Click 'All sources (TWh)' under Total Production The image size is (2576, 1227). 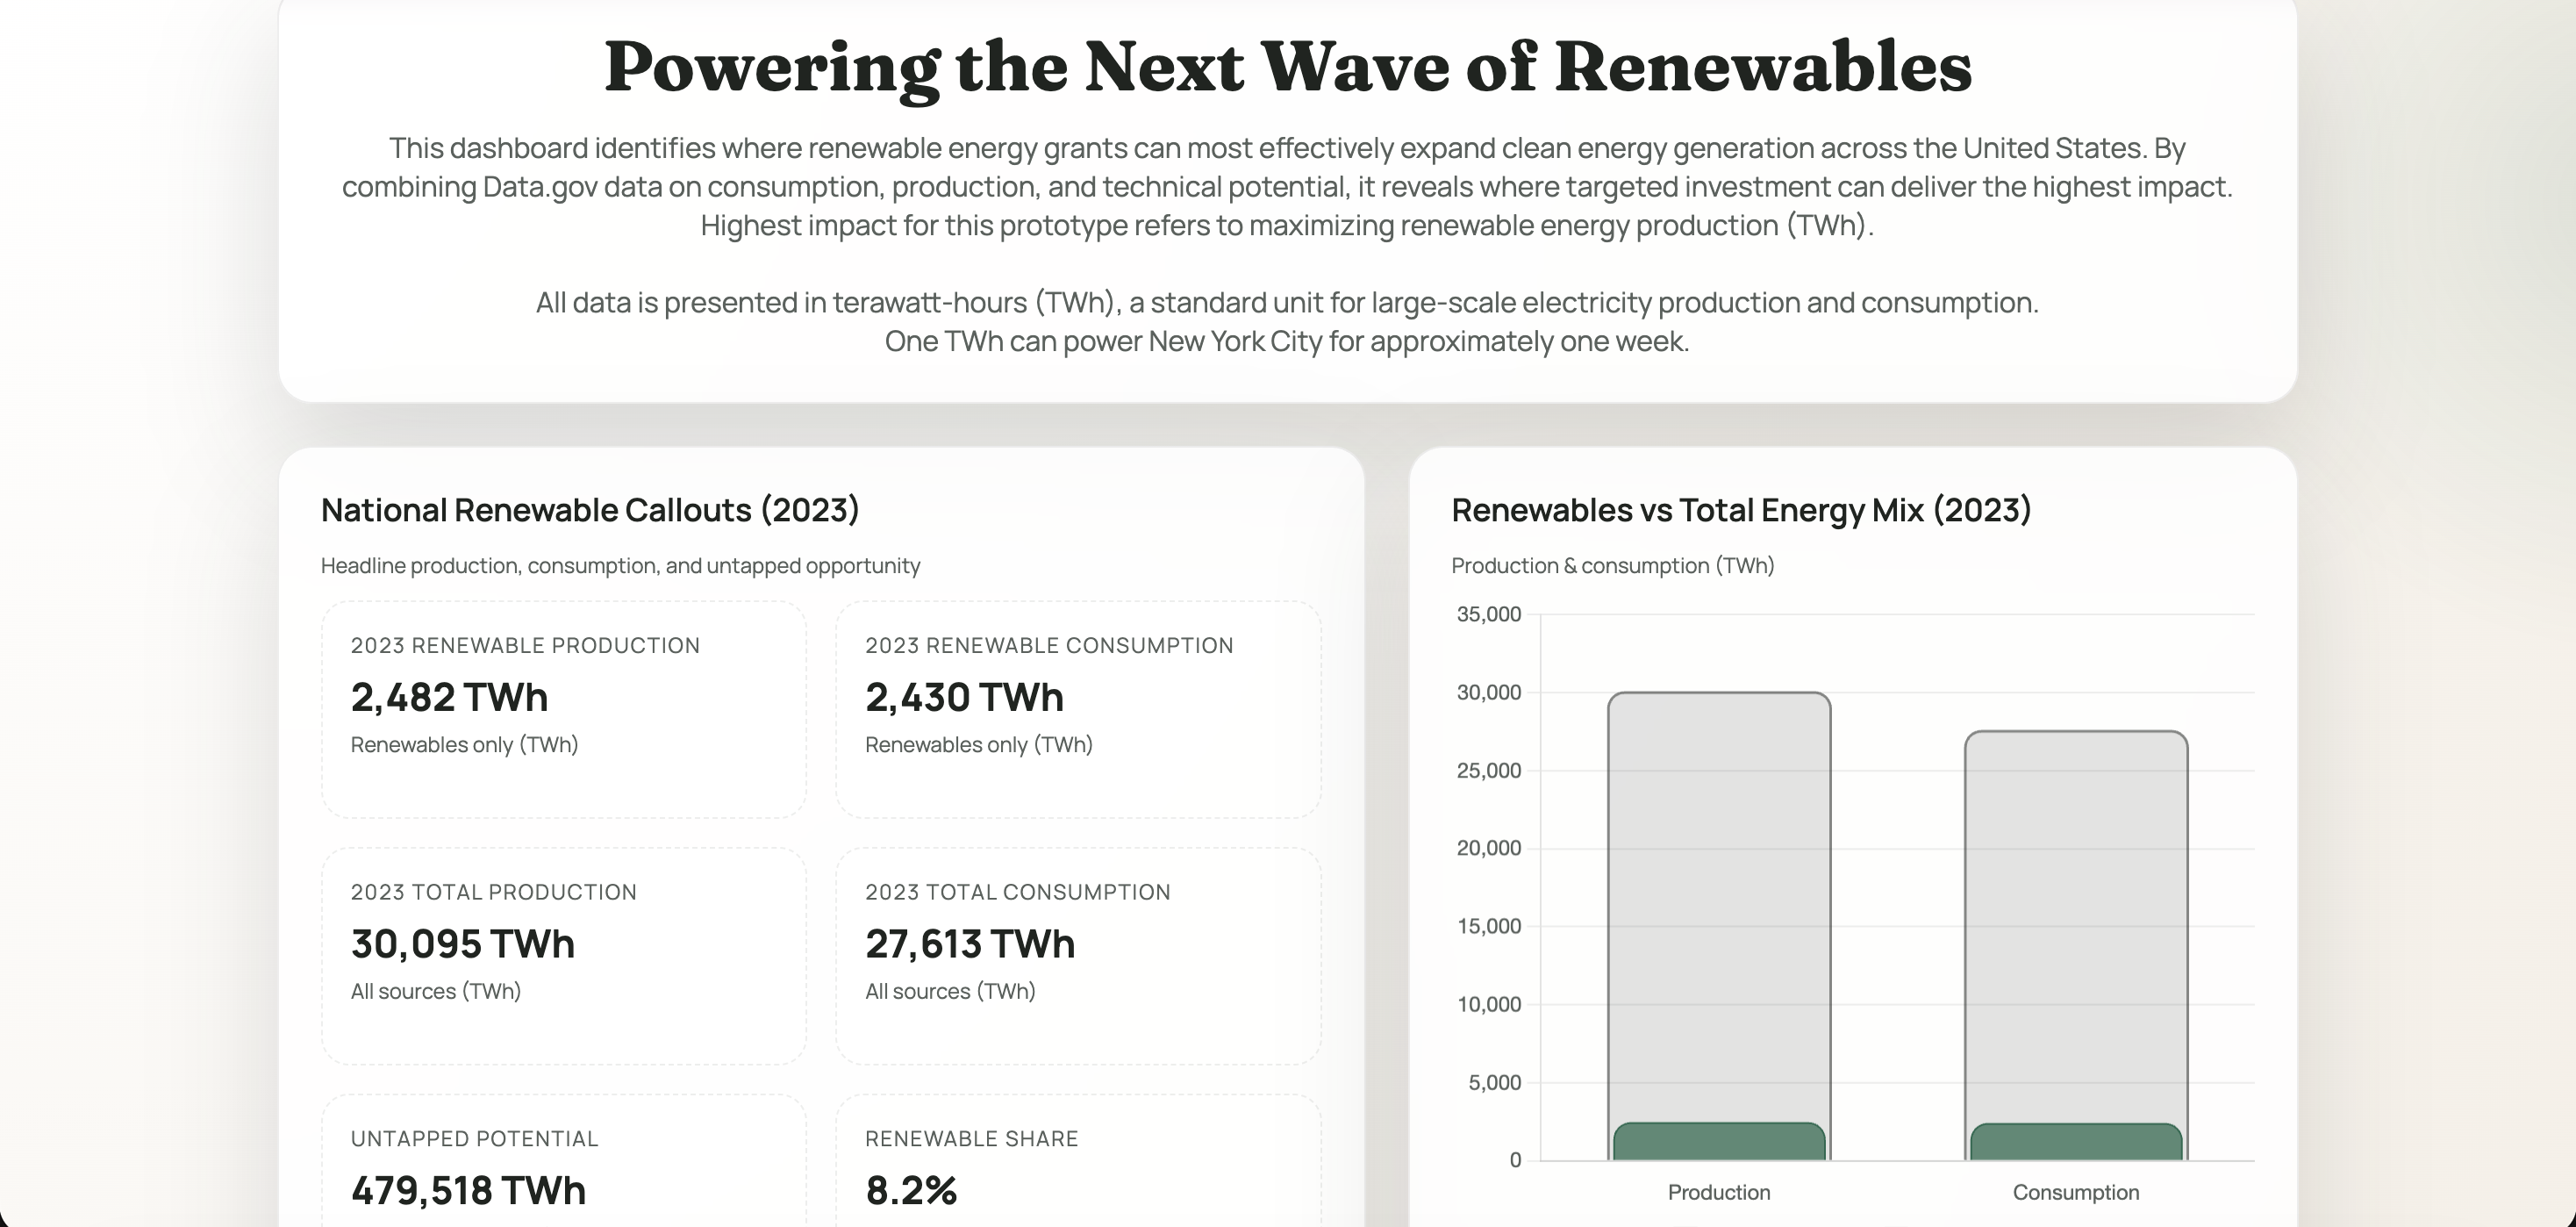click(x=436, y=991)
